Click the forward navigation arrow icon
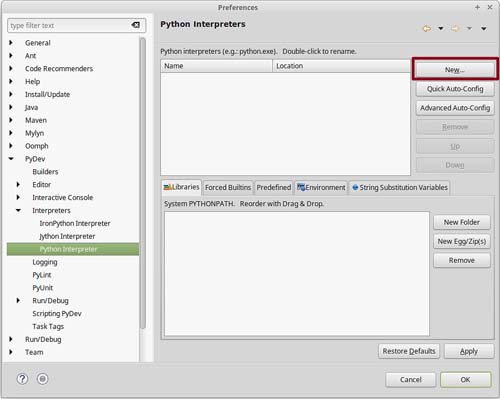Image resolution: width=500 pixels, height=399 pixels. [x=455, y=29]
